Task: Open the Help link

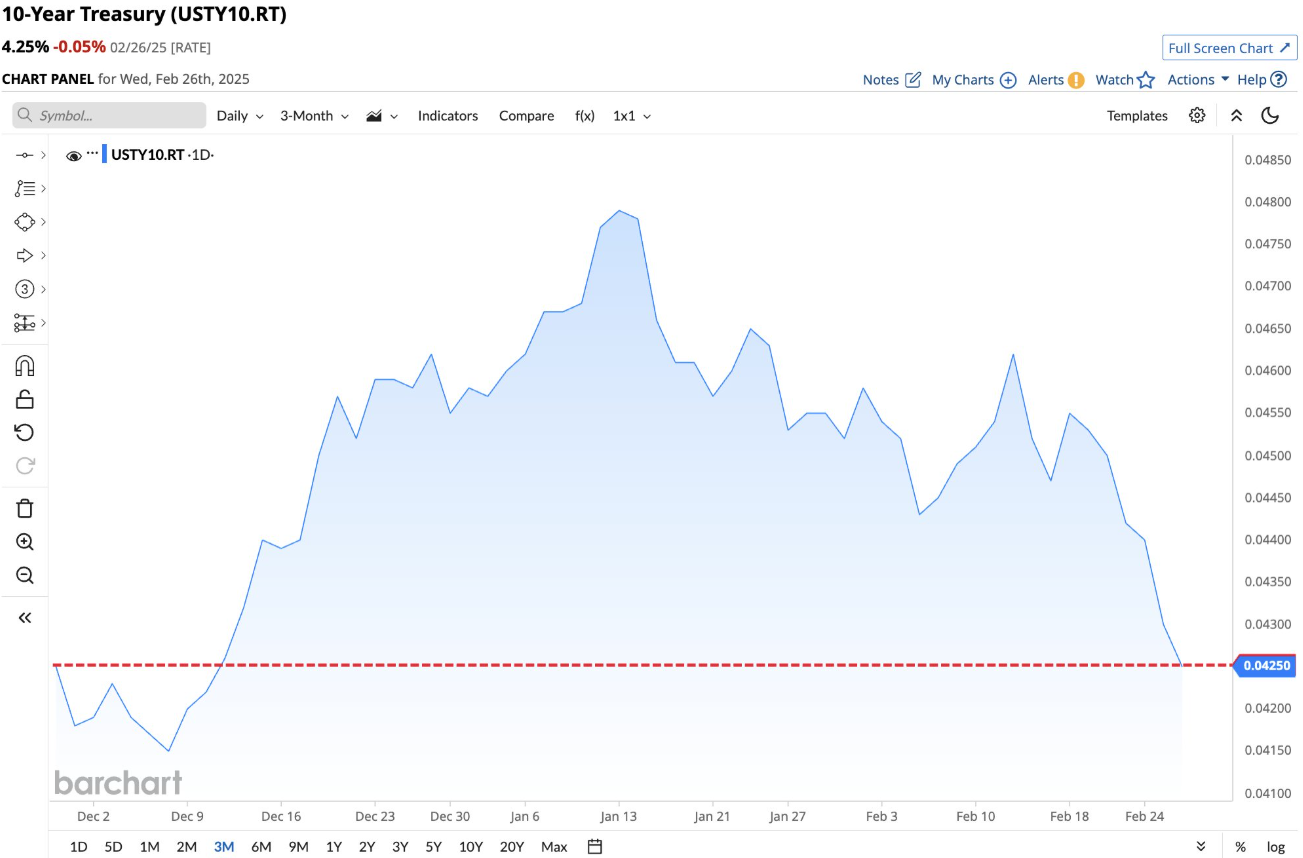Action: [x=1262, y=80]
